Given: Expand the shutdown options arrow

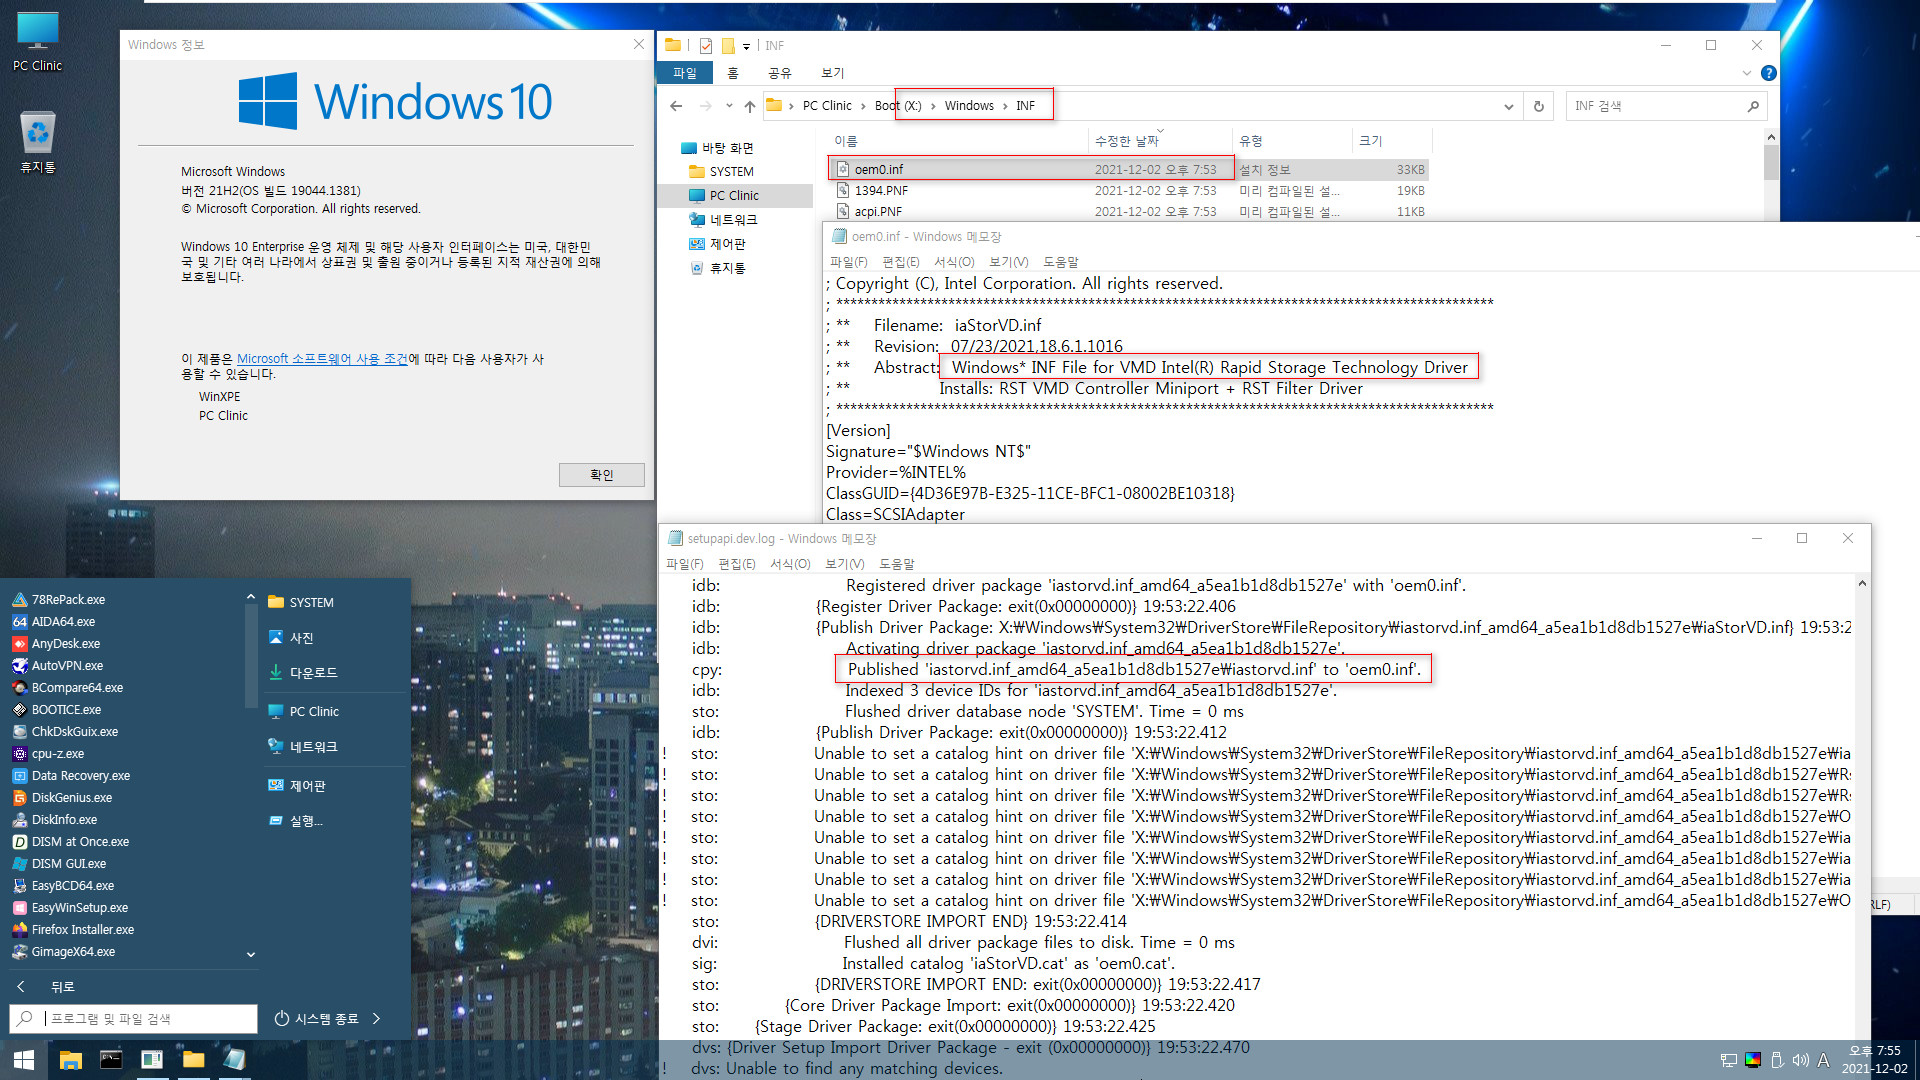Looking at the screenshot, I should [x=376, y=1019].
